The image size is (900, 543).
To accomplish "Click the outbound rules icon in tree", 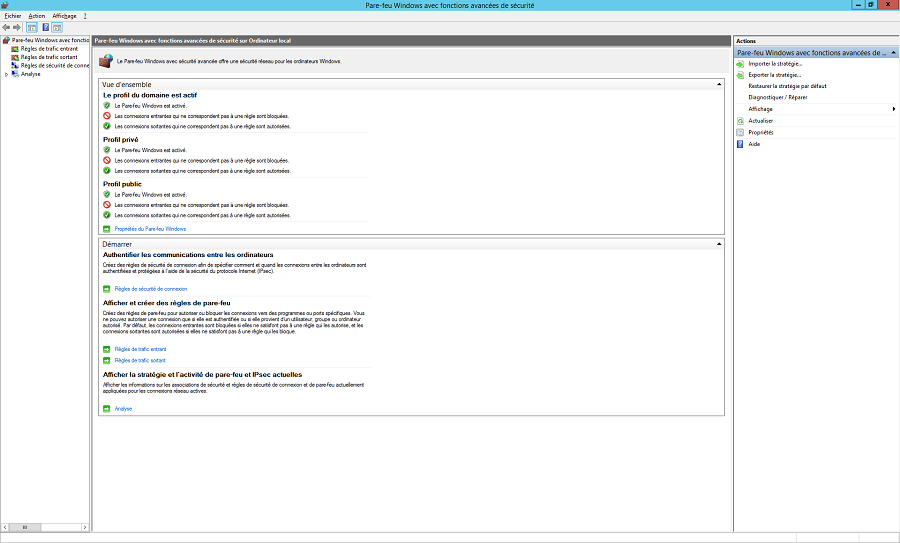I will (15, 57).
